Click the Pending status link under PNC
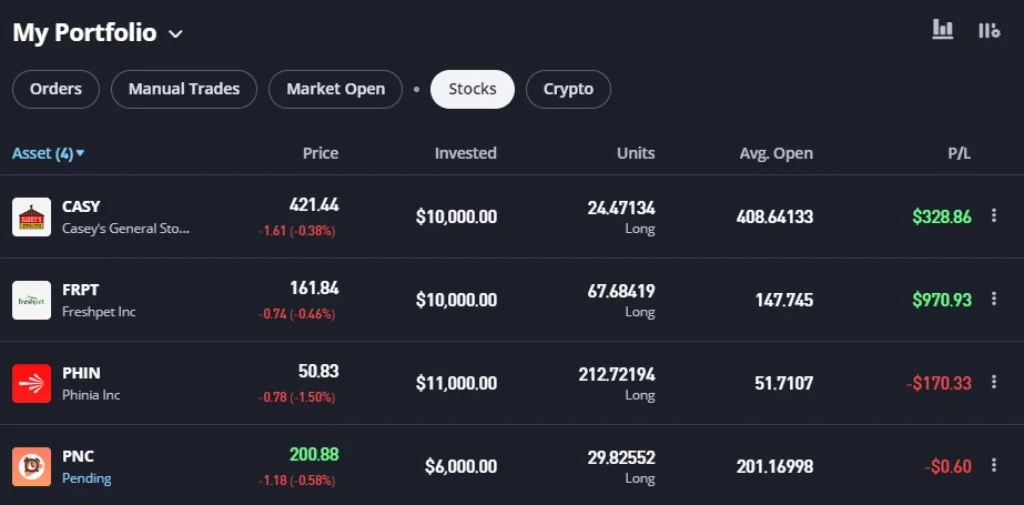The image size is (1024, 505). [86, 478]
